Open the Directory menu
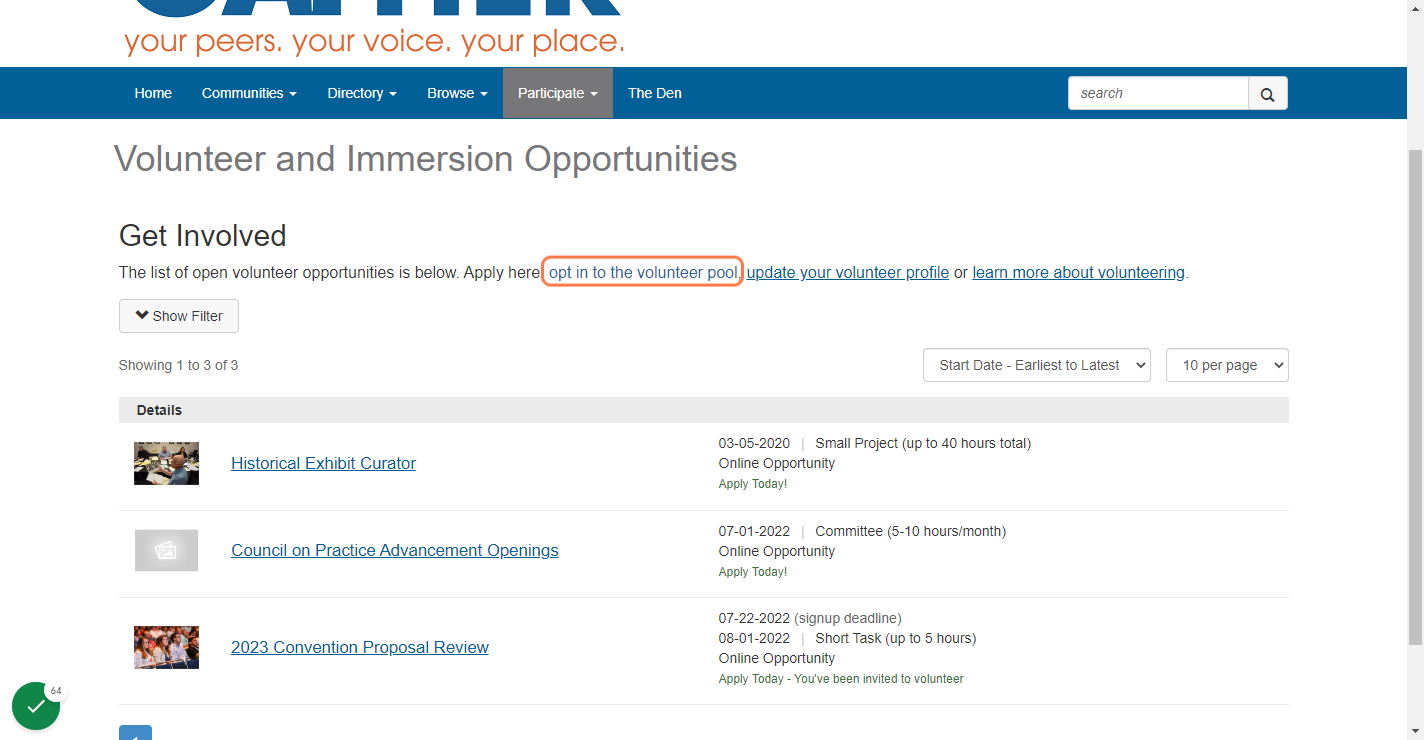This screenshot has height=740, width=1424. [x=362, y=93]
